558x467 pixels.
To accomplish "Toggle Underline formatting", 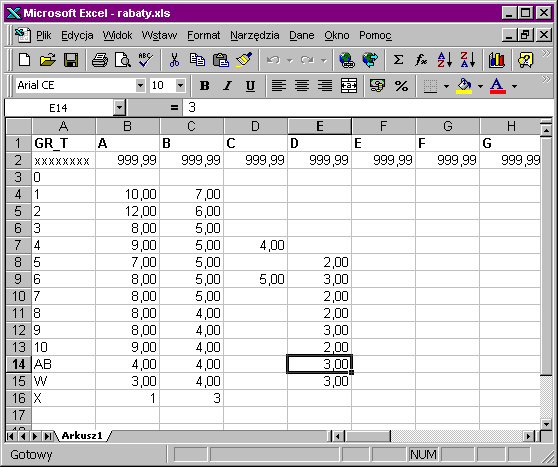I will pyautogui.click(x=251, y=86).
